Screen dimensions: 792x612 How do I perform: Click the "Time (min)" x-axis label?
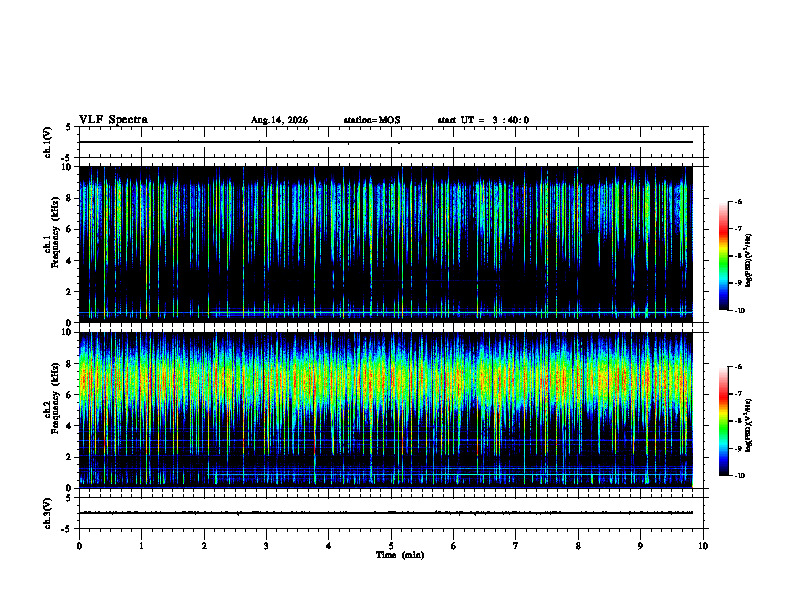[x=400, y=555]
